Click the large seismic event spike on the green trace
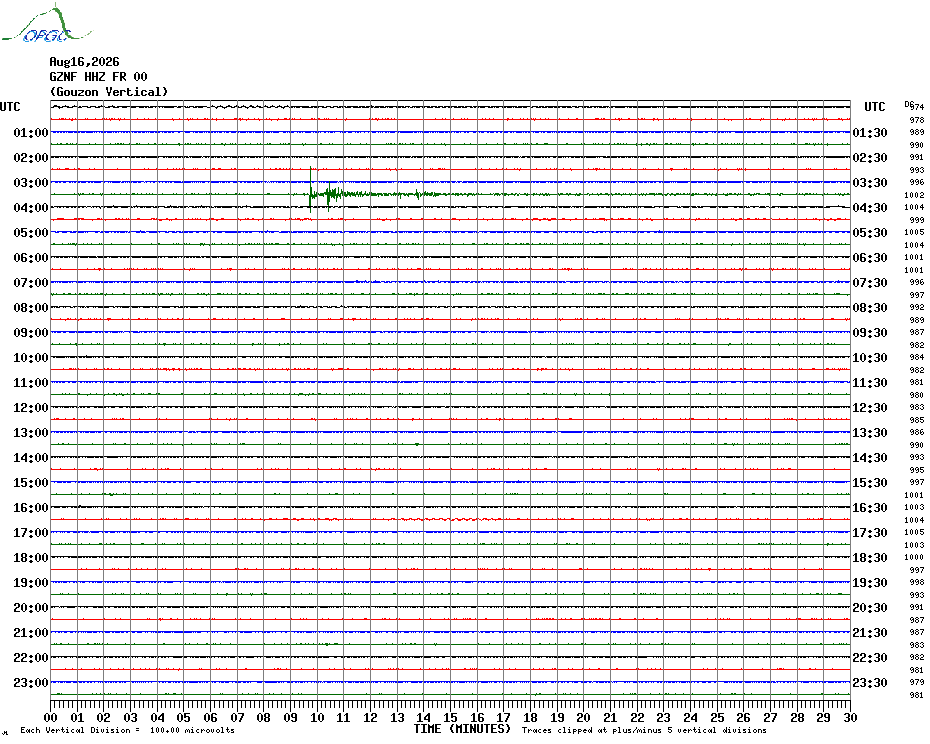Image resolution: width=930 pixels, height=744 pixels. [x=310, y=190]
